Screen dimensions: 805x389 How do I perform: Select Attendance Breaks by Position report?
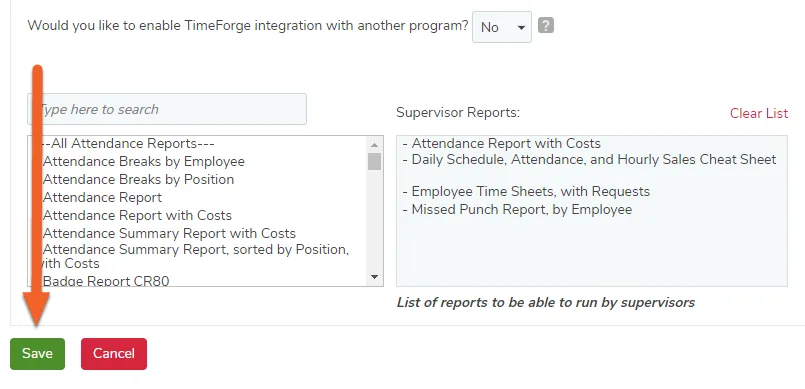139,180
